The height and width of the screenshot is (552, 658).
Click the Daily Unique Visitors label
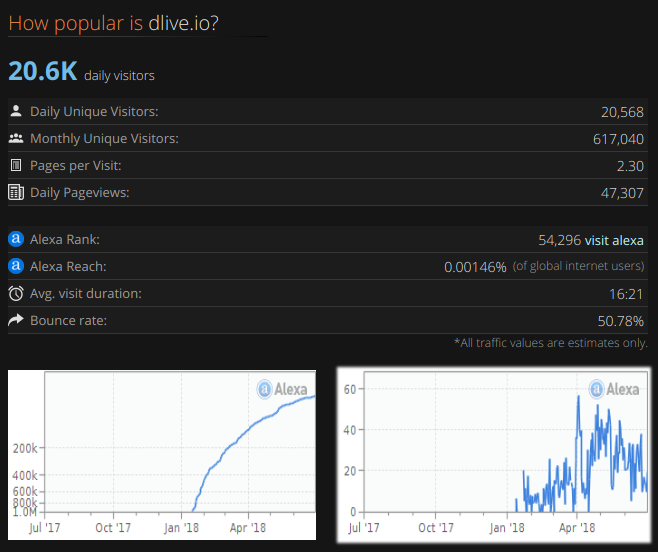94,112
